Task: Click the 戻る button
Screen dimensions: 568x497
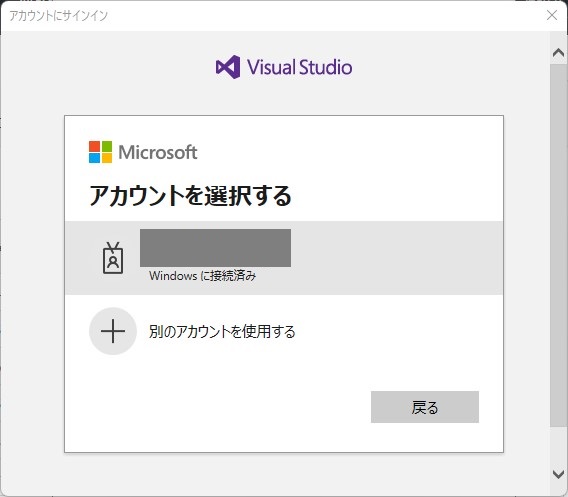Action: (425, 407)
